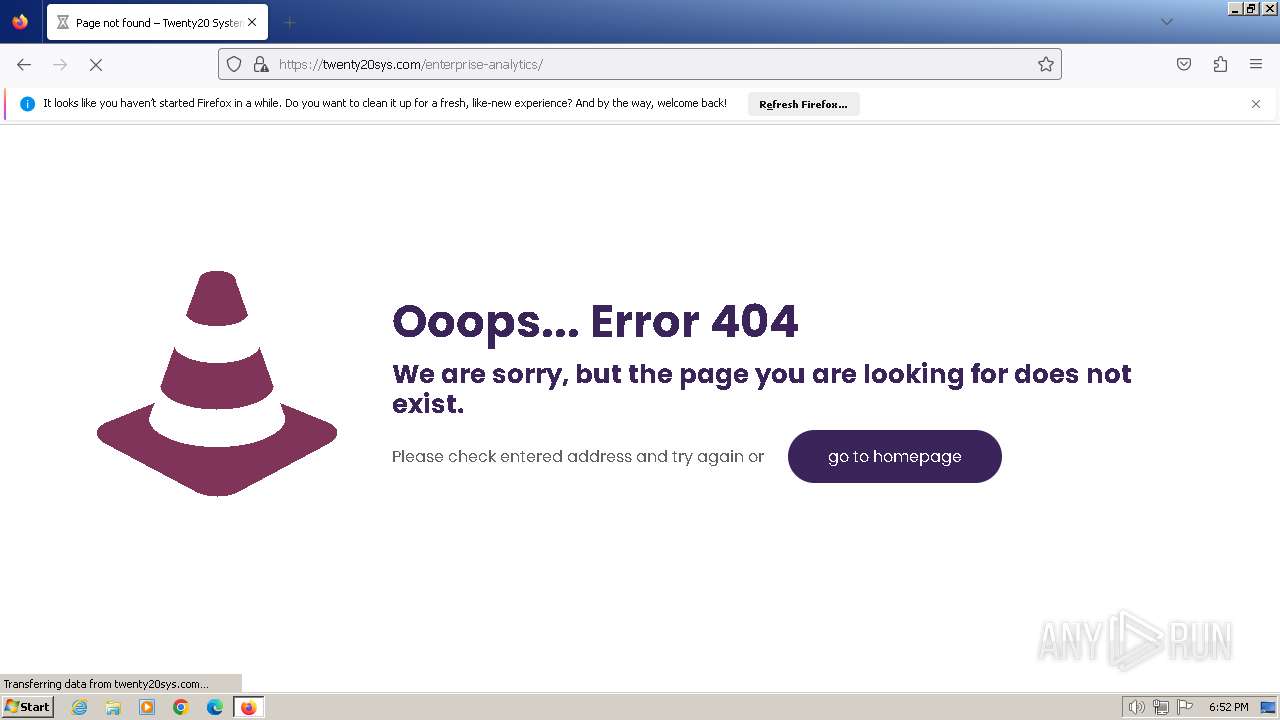Click the Firefox logo in title bar
Screen dimensions: 1280x720
[20, 22]
